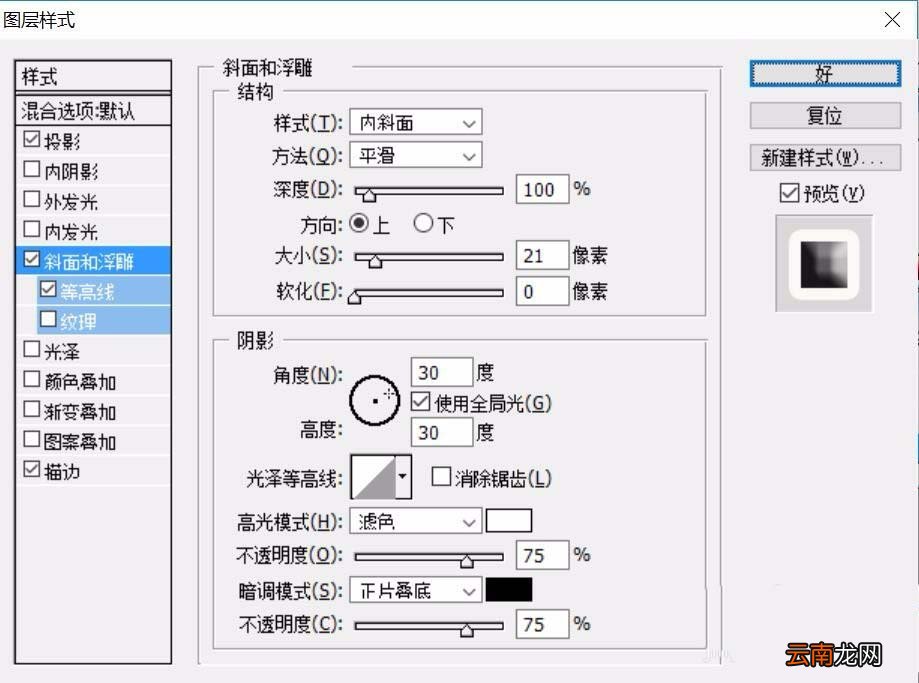Click the style preview thumbnail
This screenshot has height=683, width=919.
(824, 263)
